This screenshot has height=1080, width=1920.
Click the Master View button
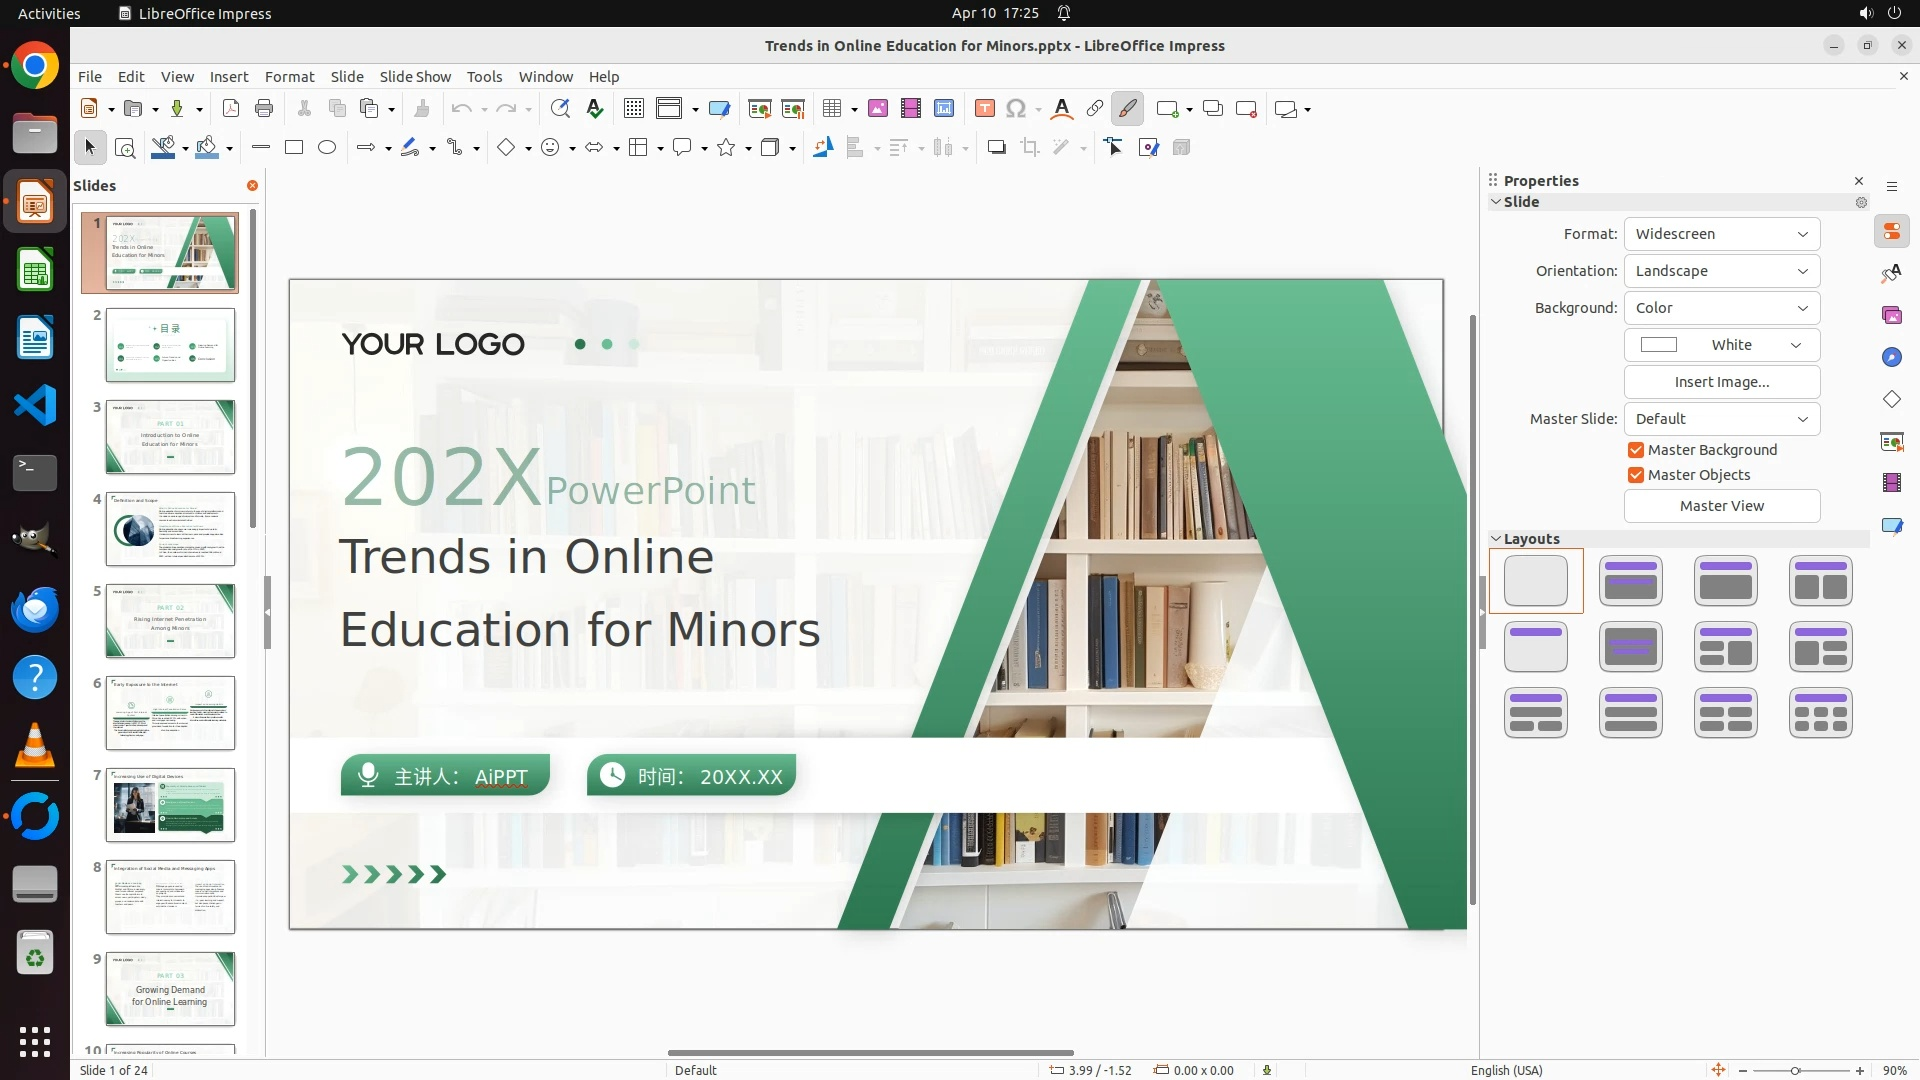[x=1721, y=506]
